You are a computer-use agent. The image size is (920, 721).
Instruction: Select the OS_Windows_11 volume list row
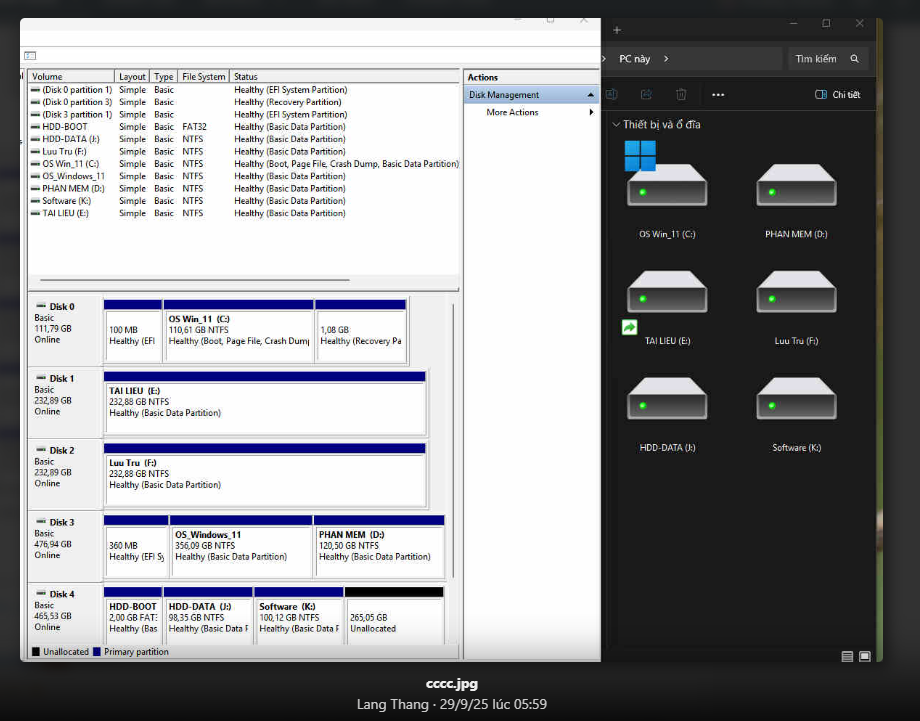(x=244, y=176)
